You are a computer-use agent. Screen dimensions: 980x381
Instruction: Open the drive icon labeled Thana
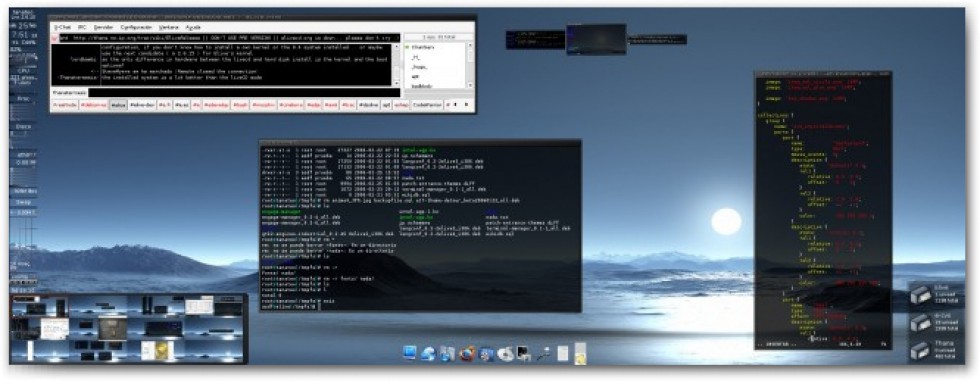coord(921,351)
